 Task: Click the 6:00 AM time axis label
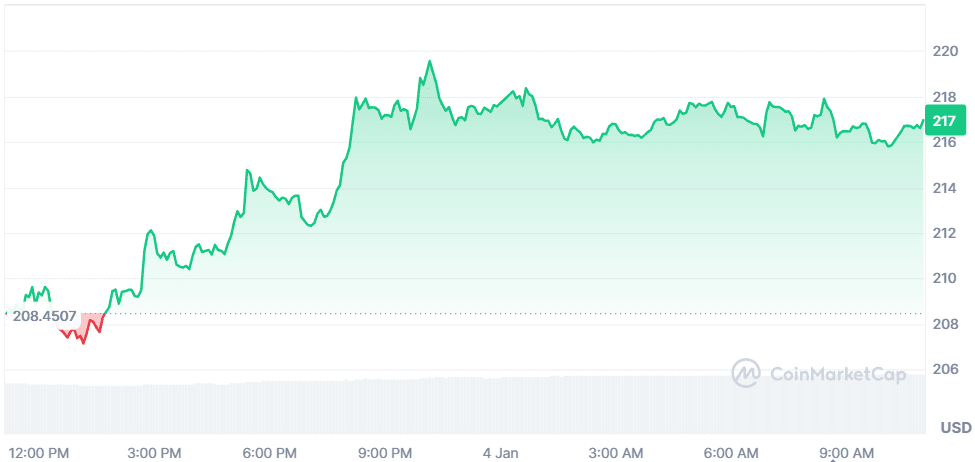[731, 452]
